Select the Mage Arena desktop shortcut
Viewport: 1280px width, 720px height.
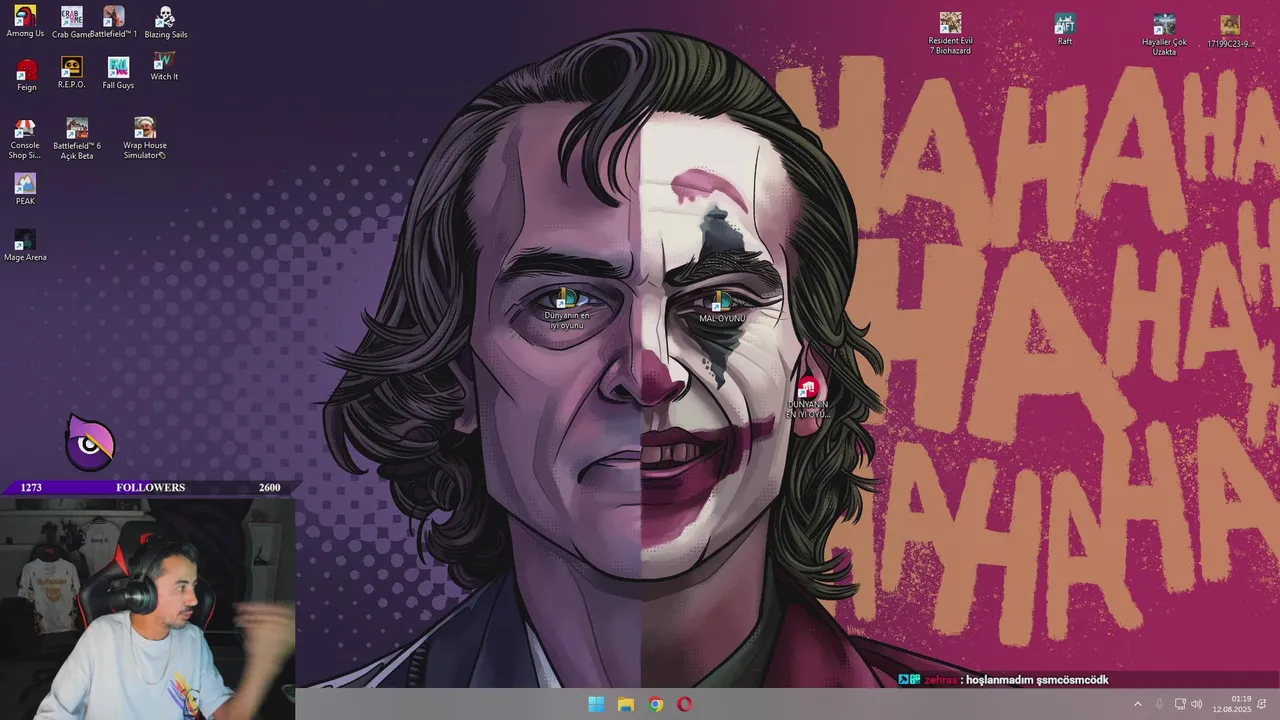pos(25,245)
